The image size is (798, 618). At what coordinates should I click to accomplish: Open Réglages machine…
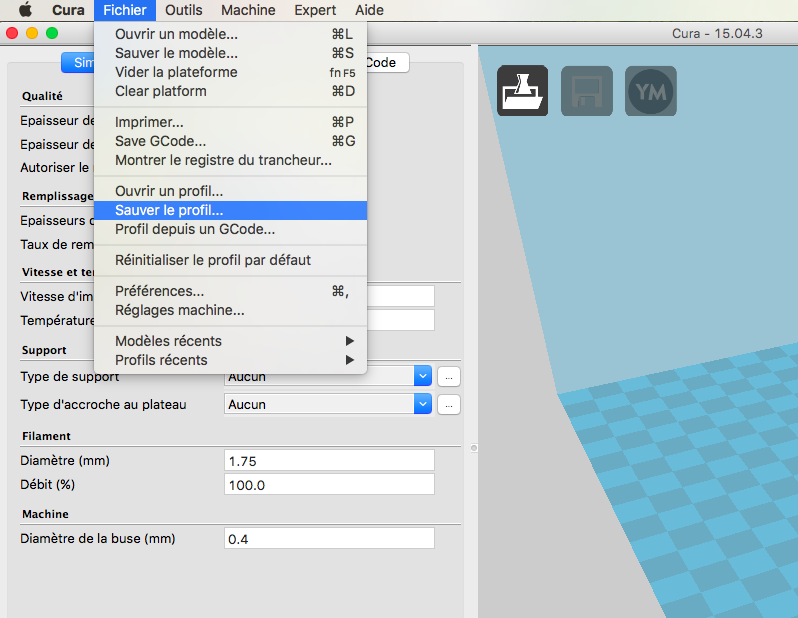[231, 310]
